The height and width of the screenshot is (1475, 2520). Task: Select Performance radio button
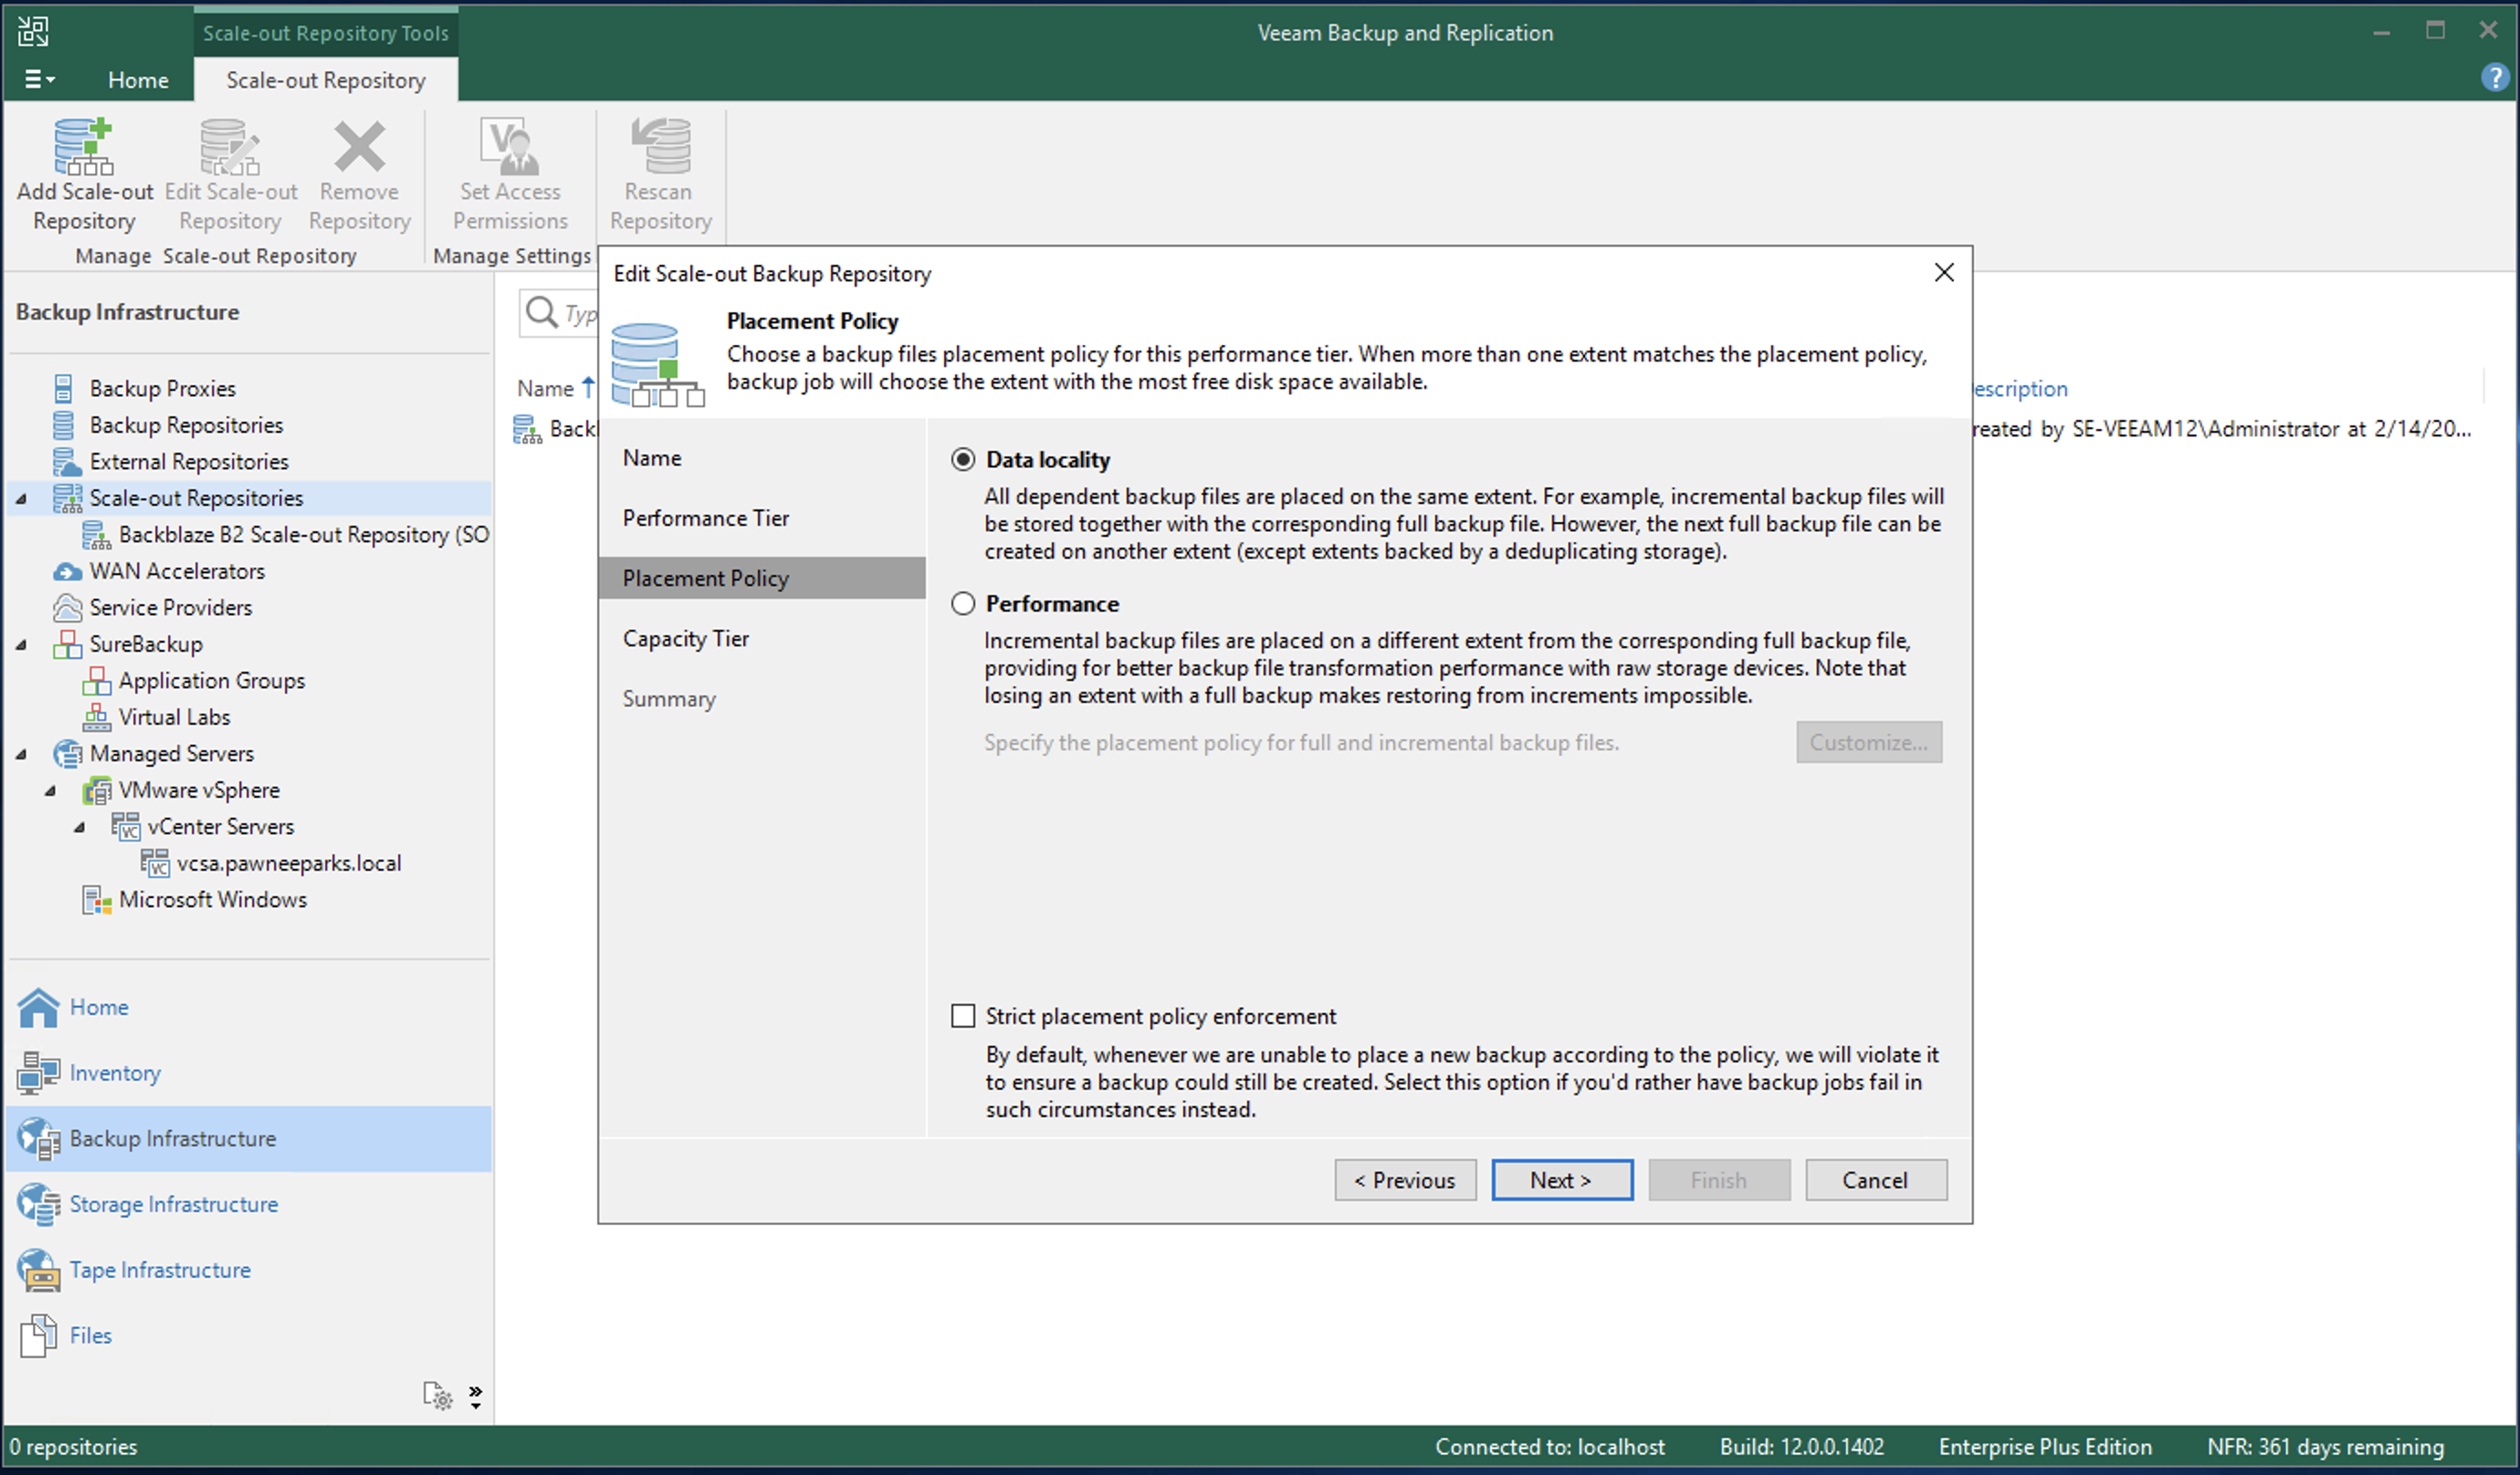962,603
